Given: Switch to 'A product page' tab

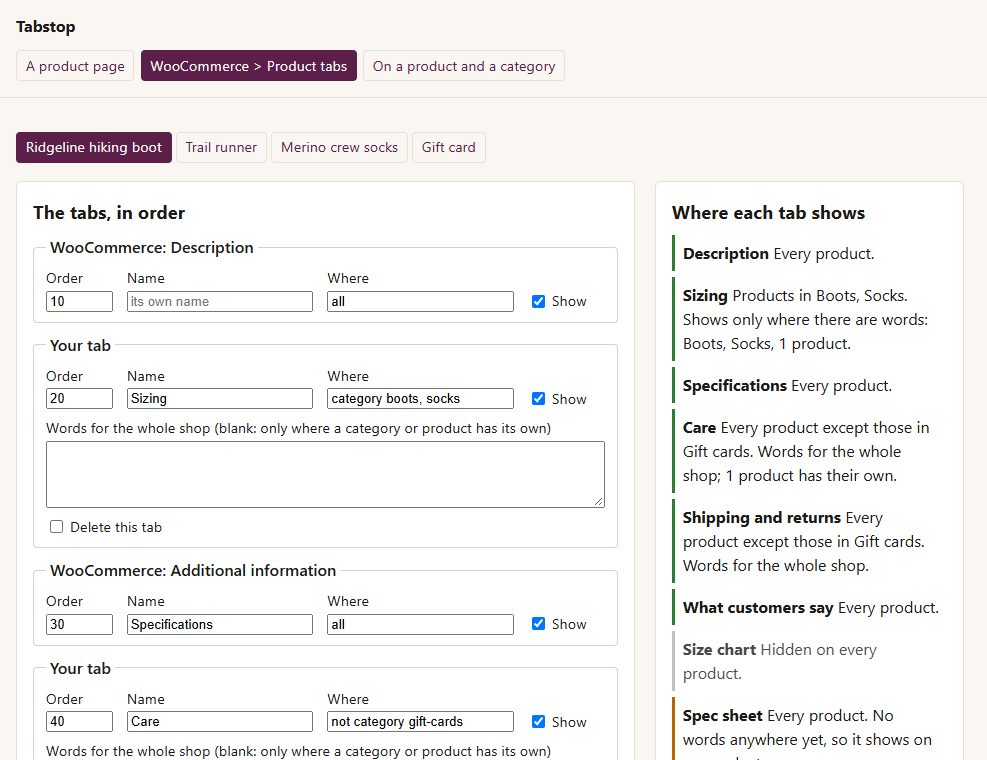Looking at the screenshot, I should coord(75,66).
